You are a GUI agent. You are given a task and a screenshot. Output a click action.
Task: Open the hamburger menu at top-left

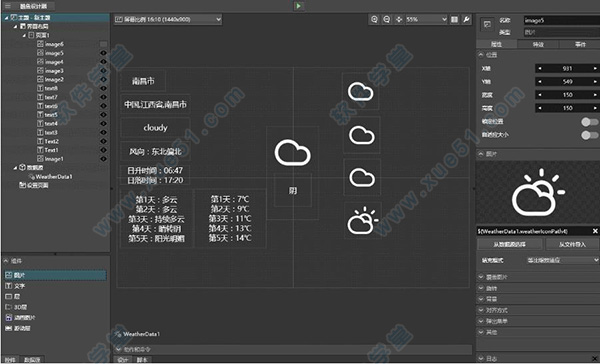[8, 6]
